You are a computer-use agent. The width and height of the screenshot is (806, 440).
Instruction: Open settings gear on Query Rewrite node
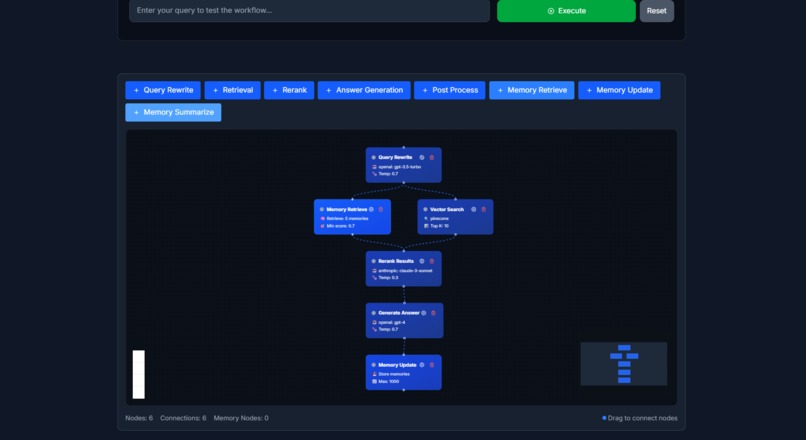coord(422,157)
